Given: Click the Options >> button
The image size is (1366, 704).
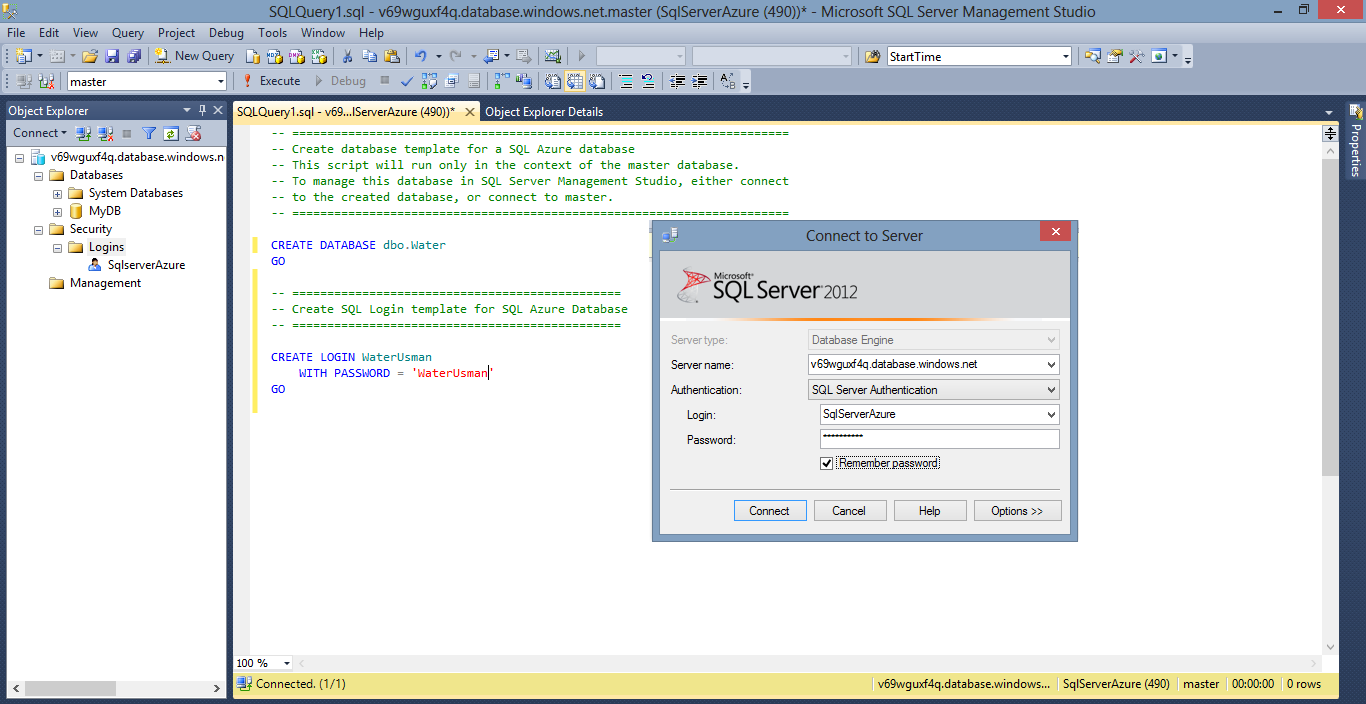Looking at the screenshot, I should coord(1017,511).
